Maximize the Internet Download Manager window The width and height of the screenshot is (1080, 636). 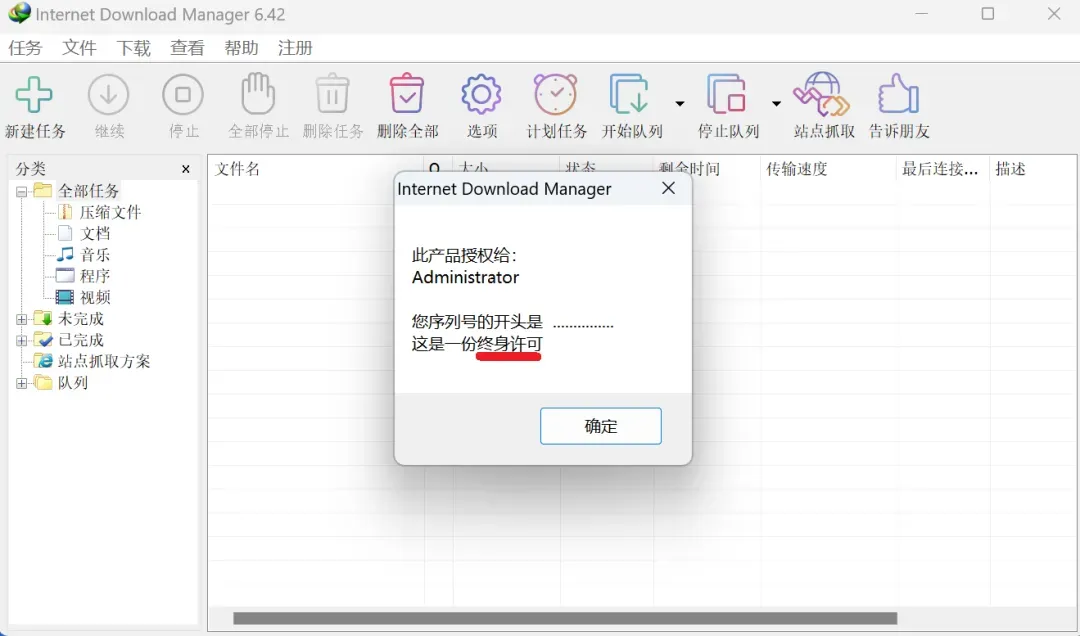[x=988, y=14]
